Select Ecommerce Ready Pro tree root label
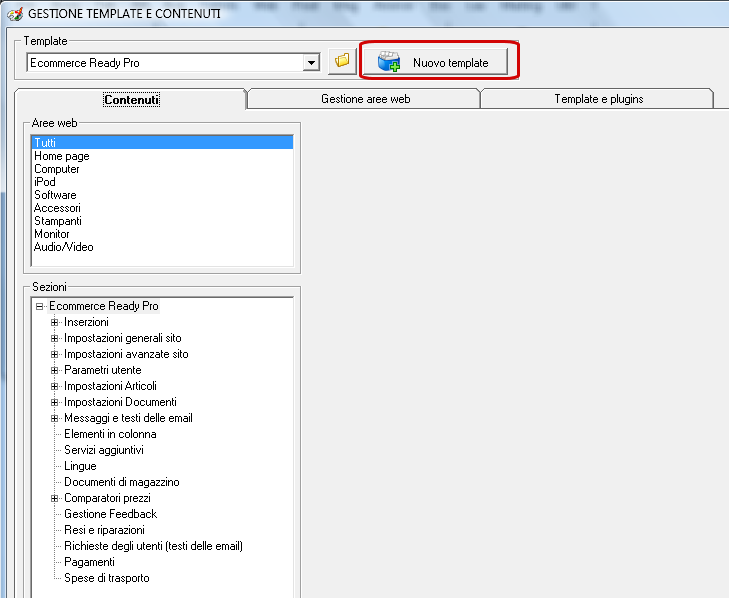Image resolution: width=729 pixels, height=598 pixels. (104, 306)
